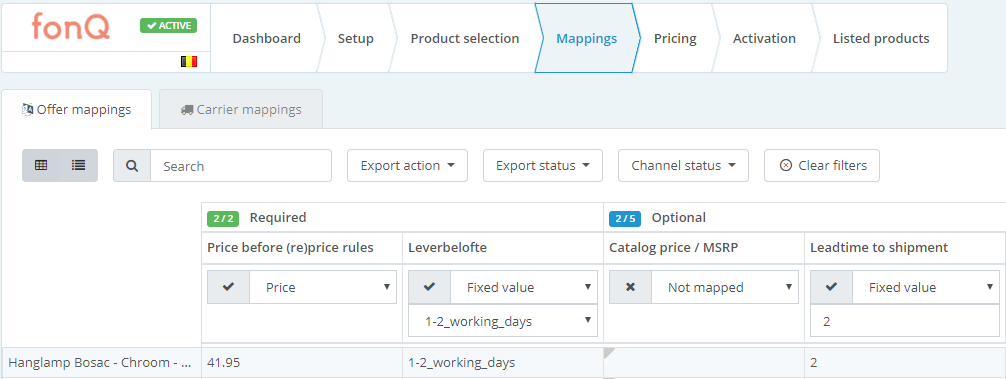Open the Product selection step

pos(465,38)
